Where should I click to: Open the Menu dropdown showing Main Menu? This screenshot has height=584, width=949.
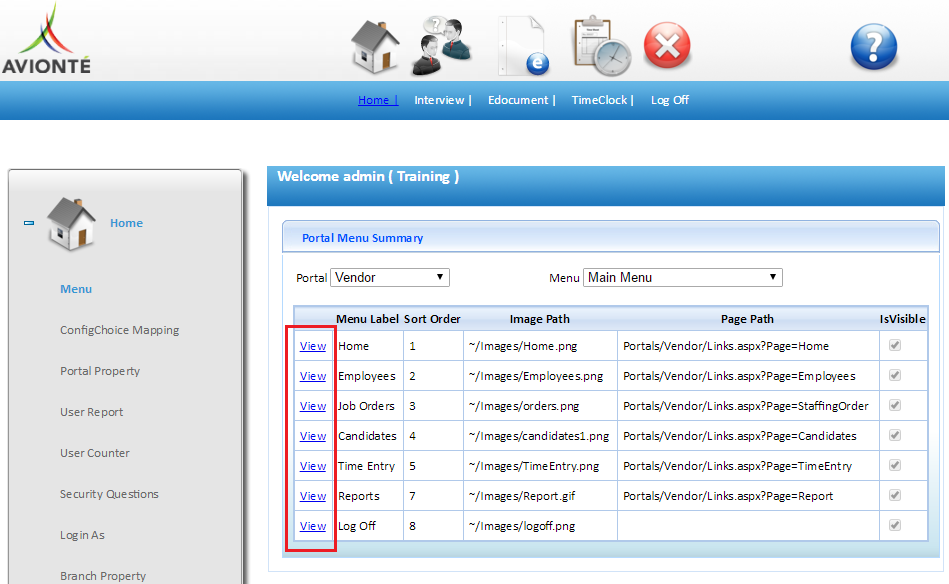coord(683,277)
